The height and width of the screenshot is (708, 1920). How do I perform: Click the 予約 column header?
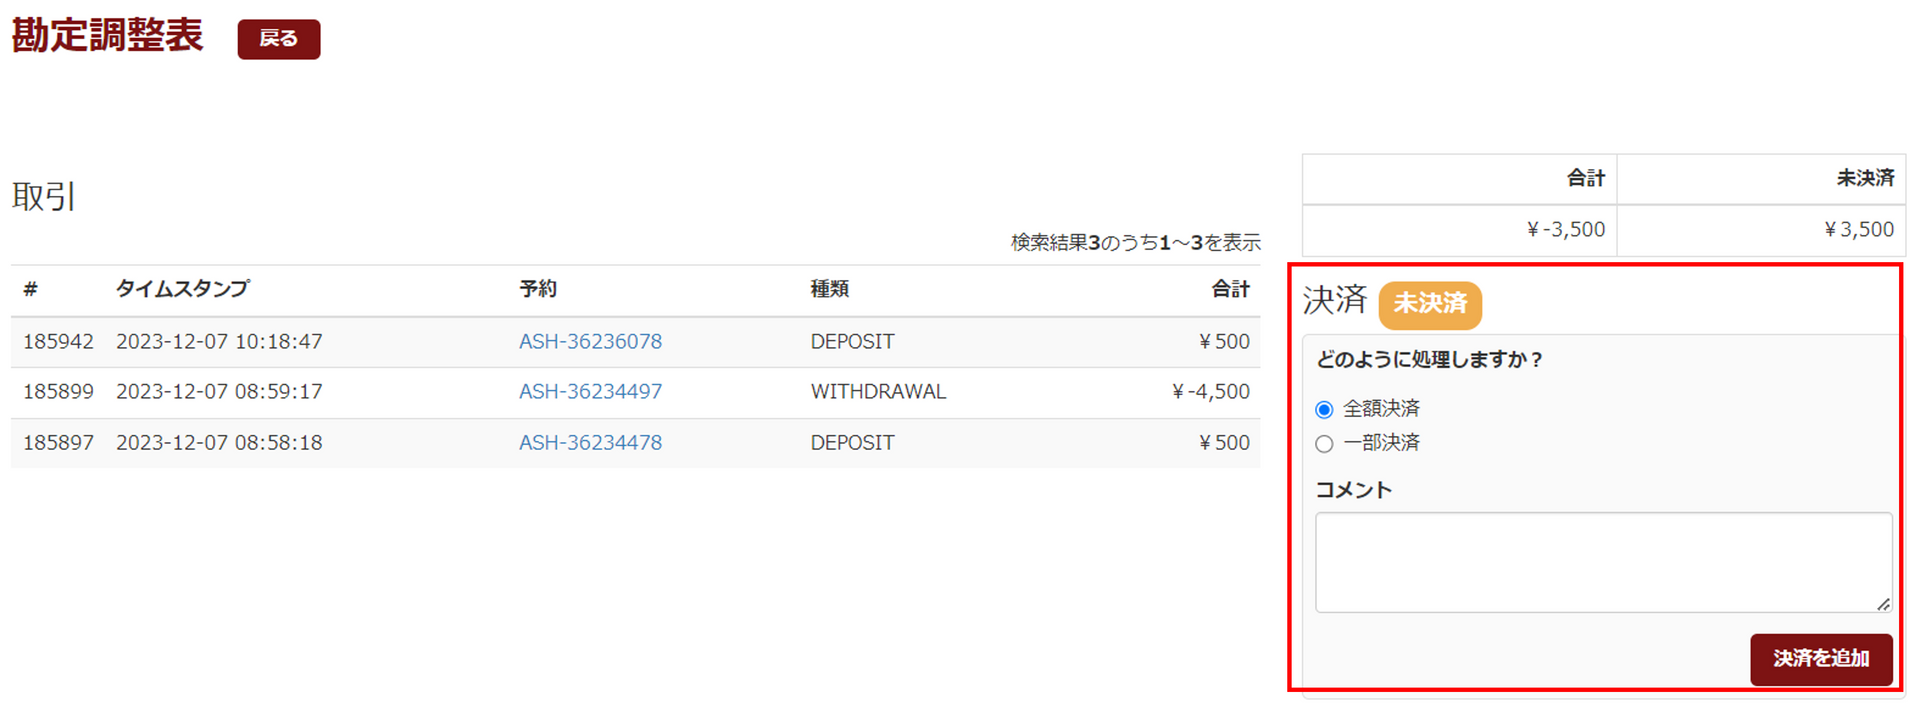(x=538, y=289)
